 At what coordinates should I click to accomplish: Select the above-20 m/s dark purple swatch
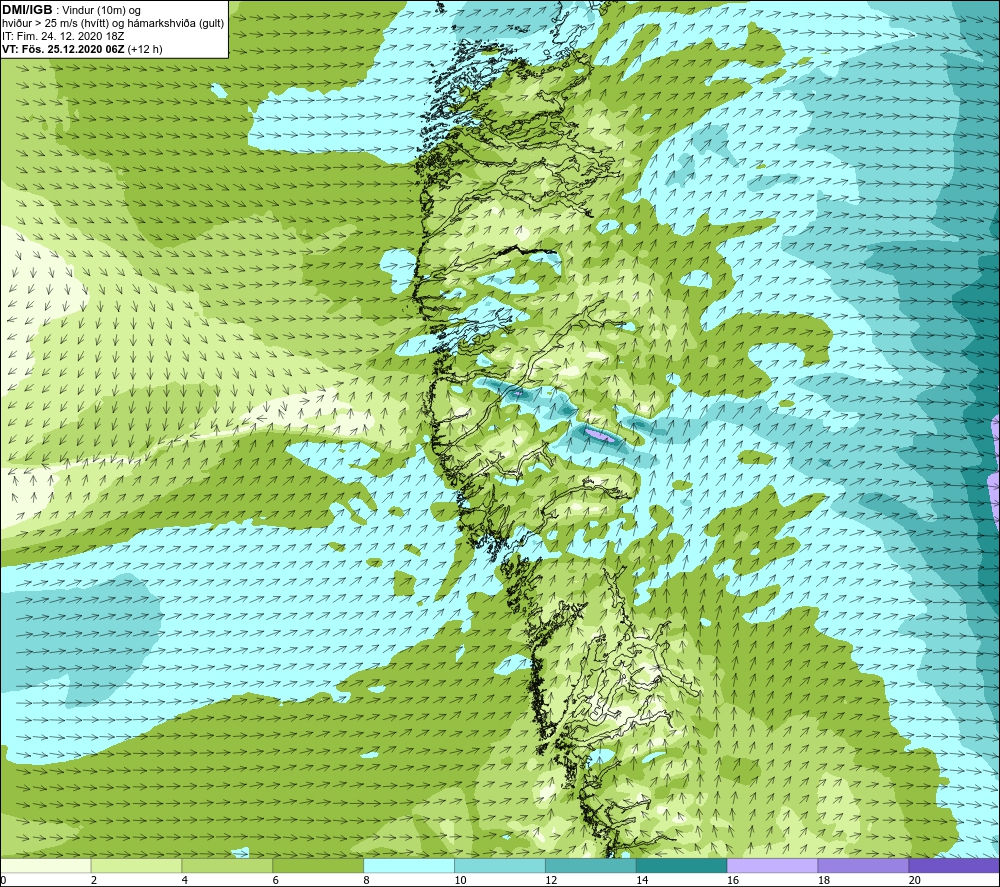pyautogui.click(x=954, y=866)
